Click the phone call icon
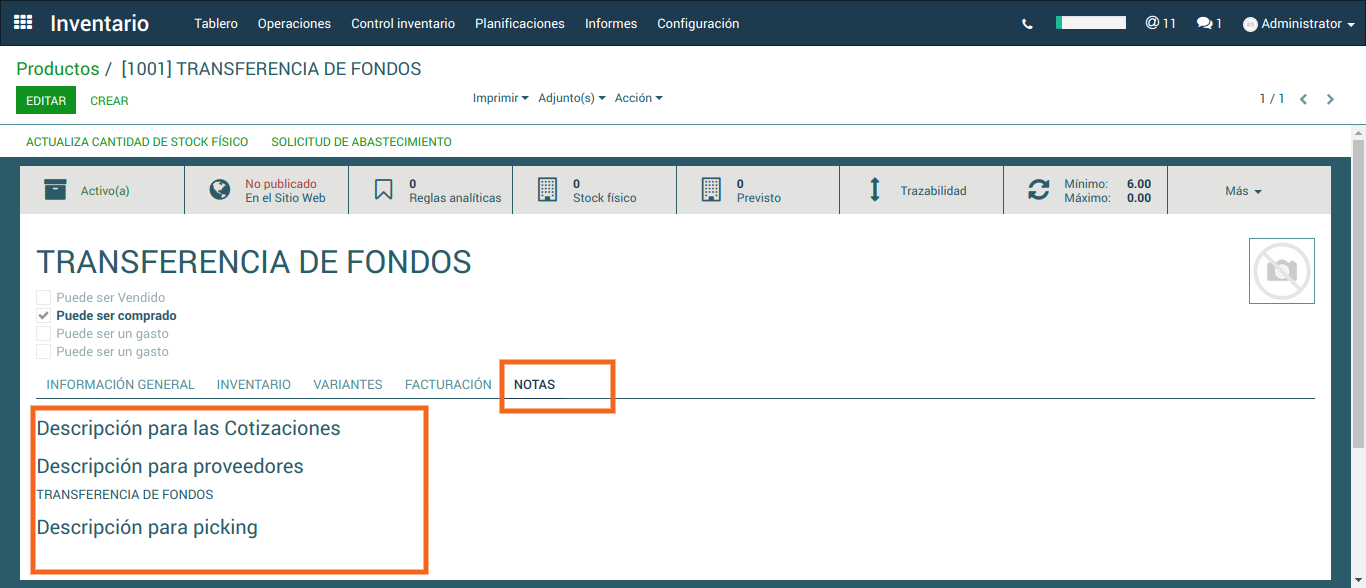1366x588 pixels. (x=1027, y=24)
